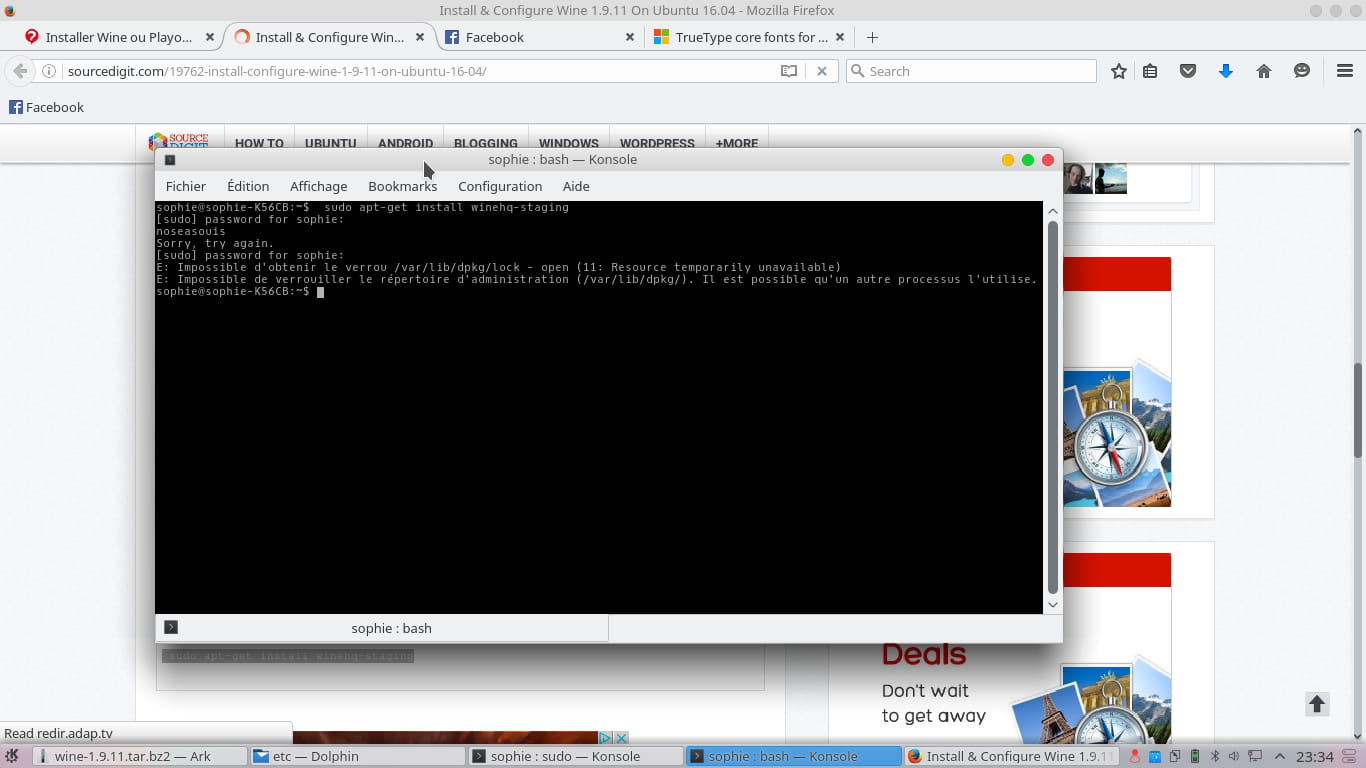Close the bottom ad with X icon
This screenshot has height=768, width=1366.
coord(621,738)
